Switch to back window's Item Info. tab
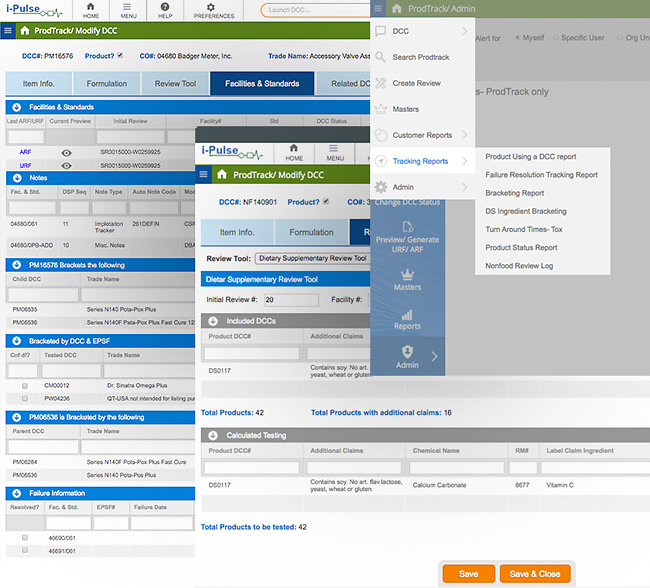The width and height of the screenshot is (650, 588). coord(39,83)
